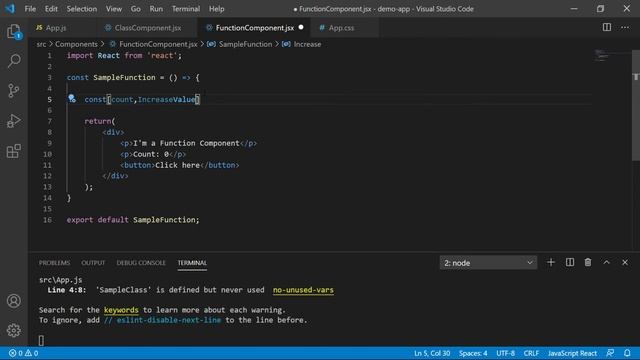Click the lightbulb code action on line 5

[72, 99]
